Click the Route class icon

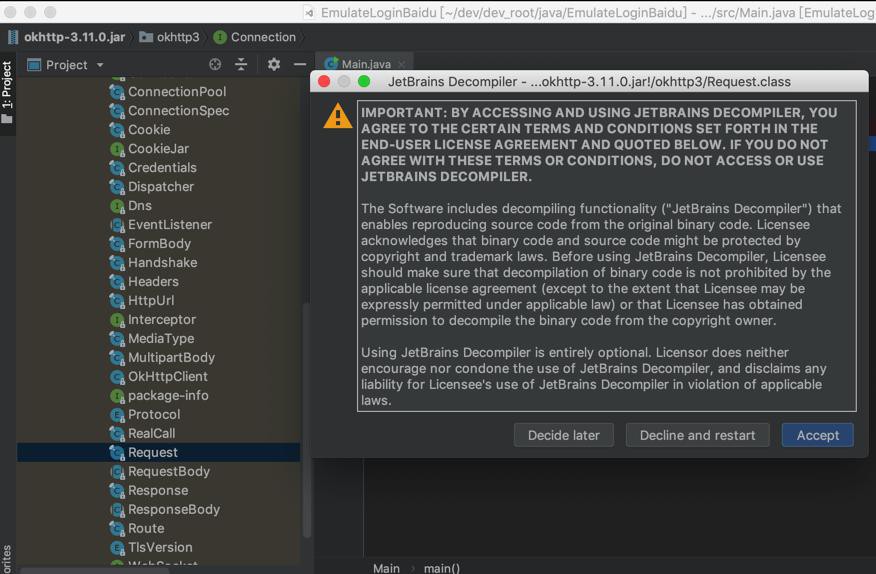tap(117, 529)
